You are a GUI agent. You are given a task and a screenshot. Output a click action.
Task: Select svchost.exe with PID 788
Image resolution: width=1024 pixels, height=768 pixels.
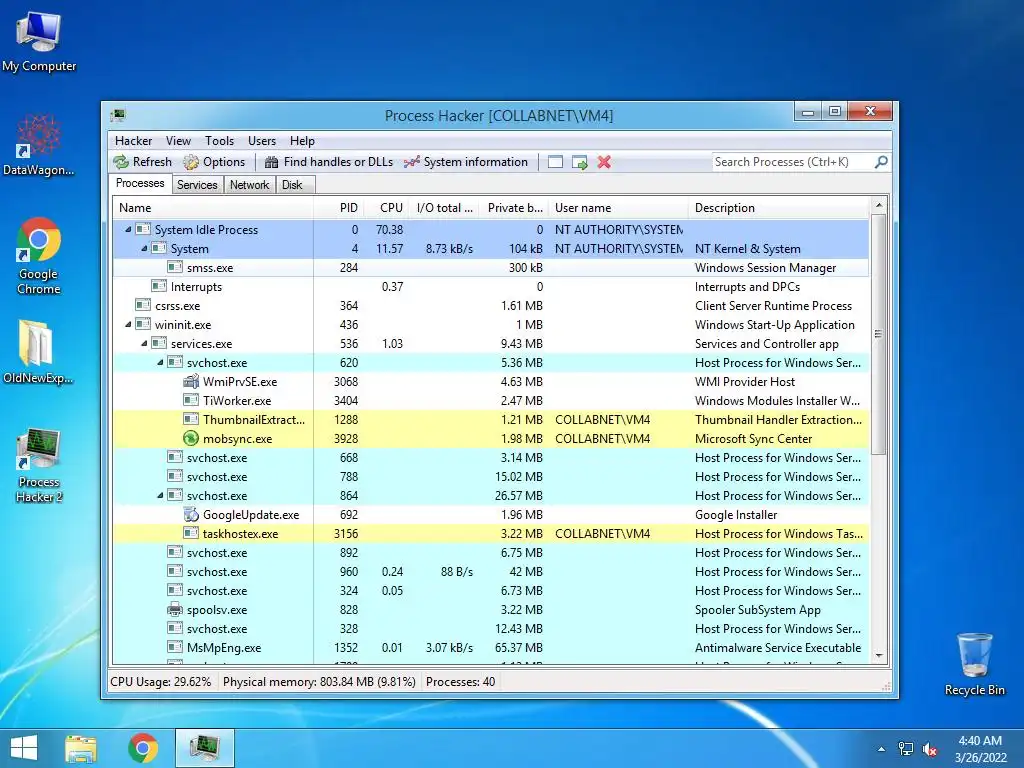491,477
